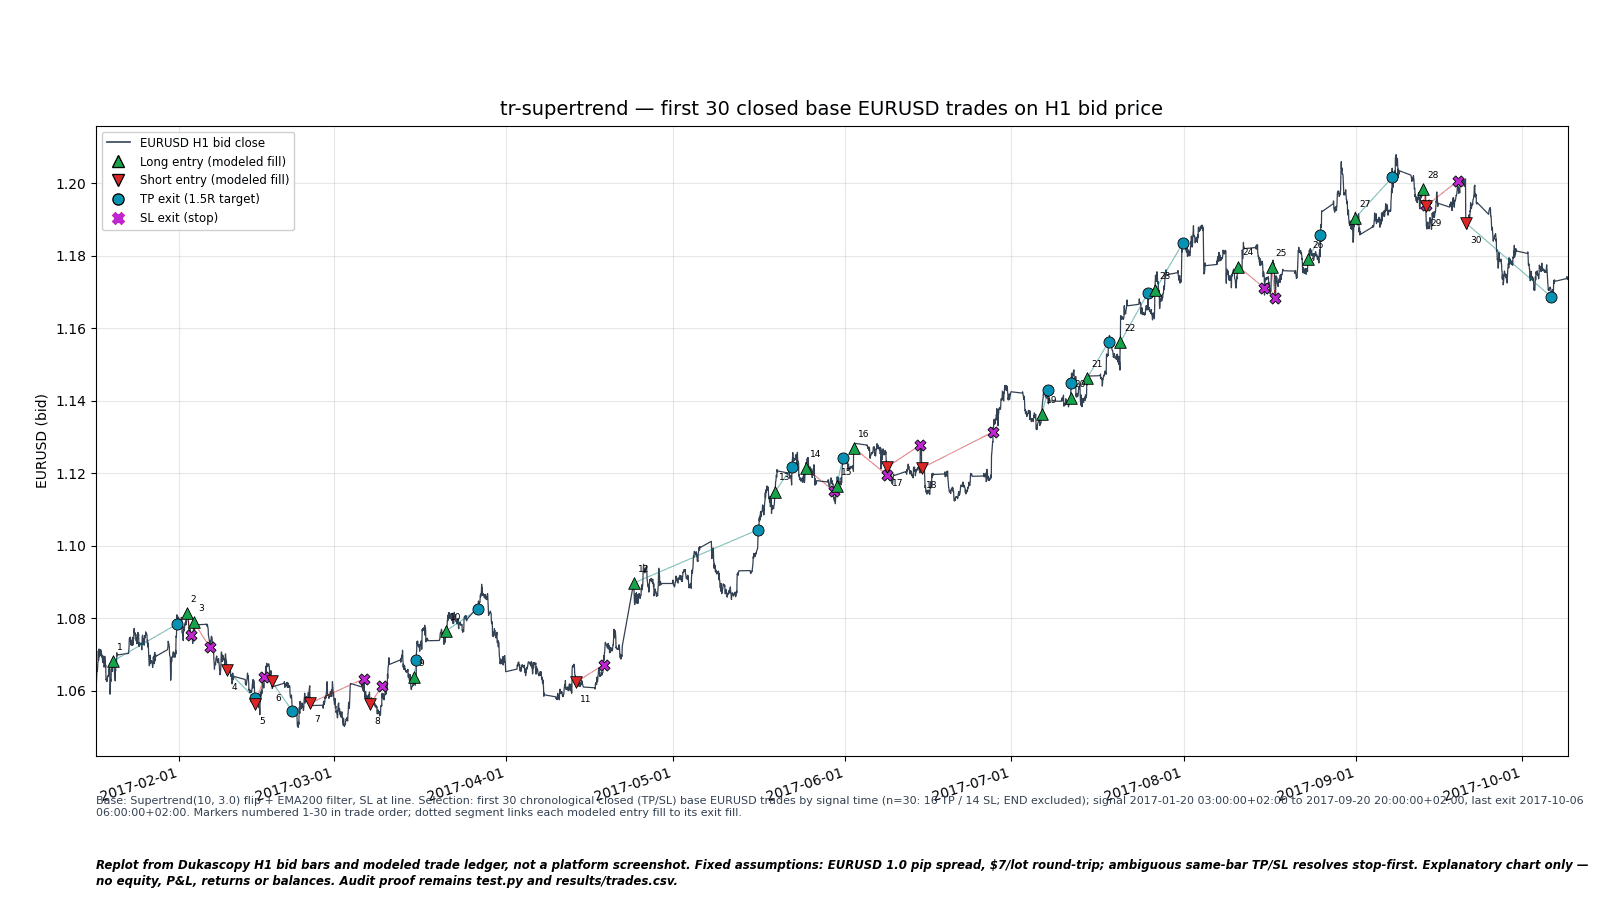Pick the TP exit circle ending trade 12
Viewport: 1600px width, 900px height.
(x=758, y=530)
